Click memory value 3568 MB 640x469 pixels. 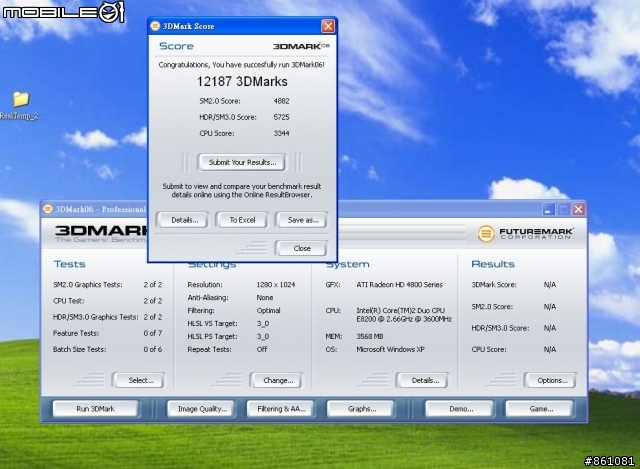(369, 336)
